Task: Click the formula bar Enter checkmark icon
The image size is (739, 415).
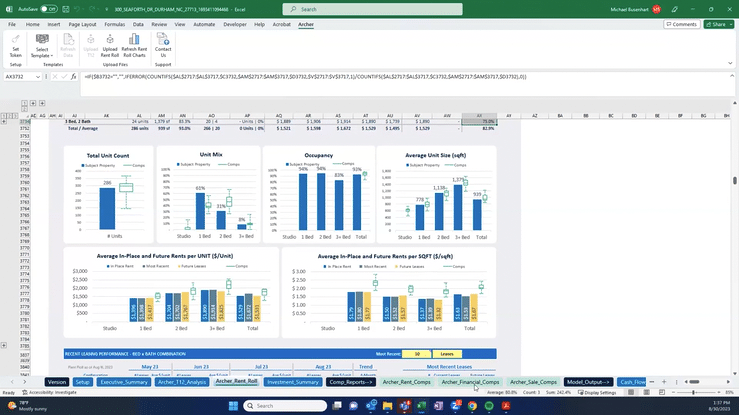Action: (64, 76)
